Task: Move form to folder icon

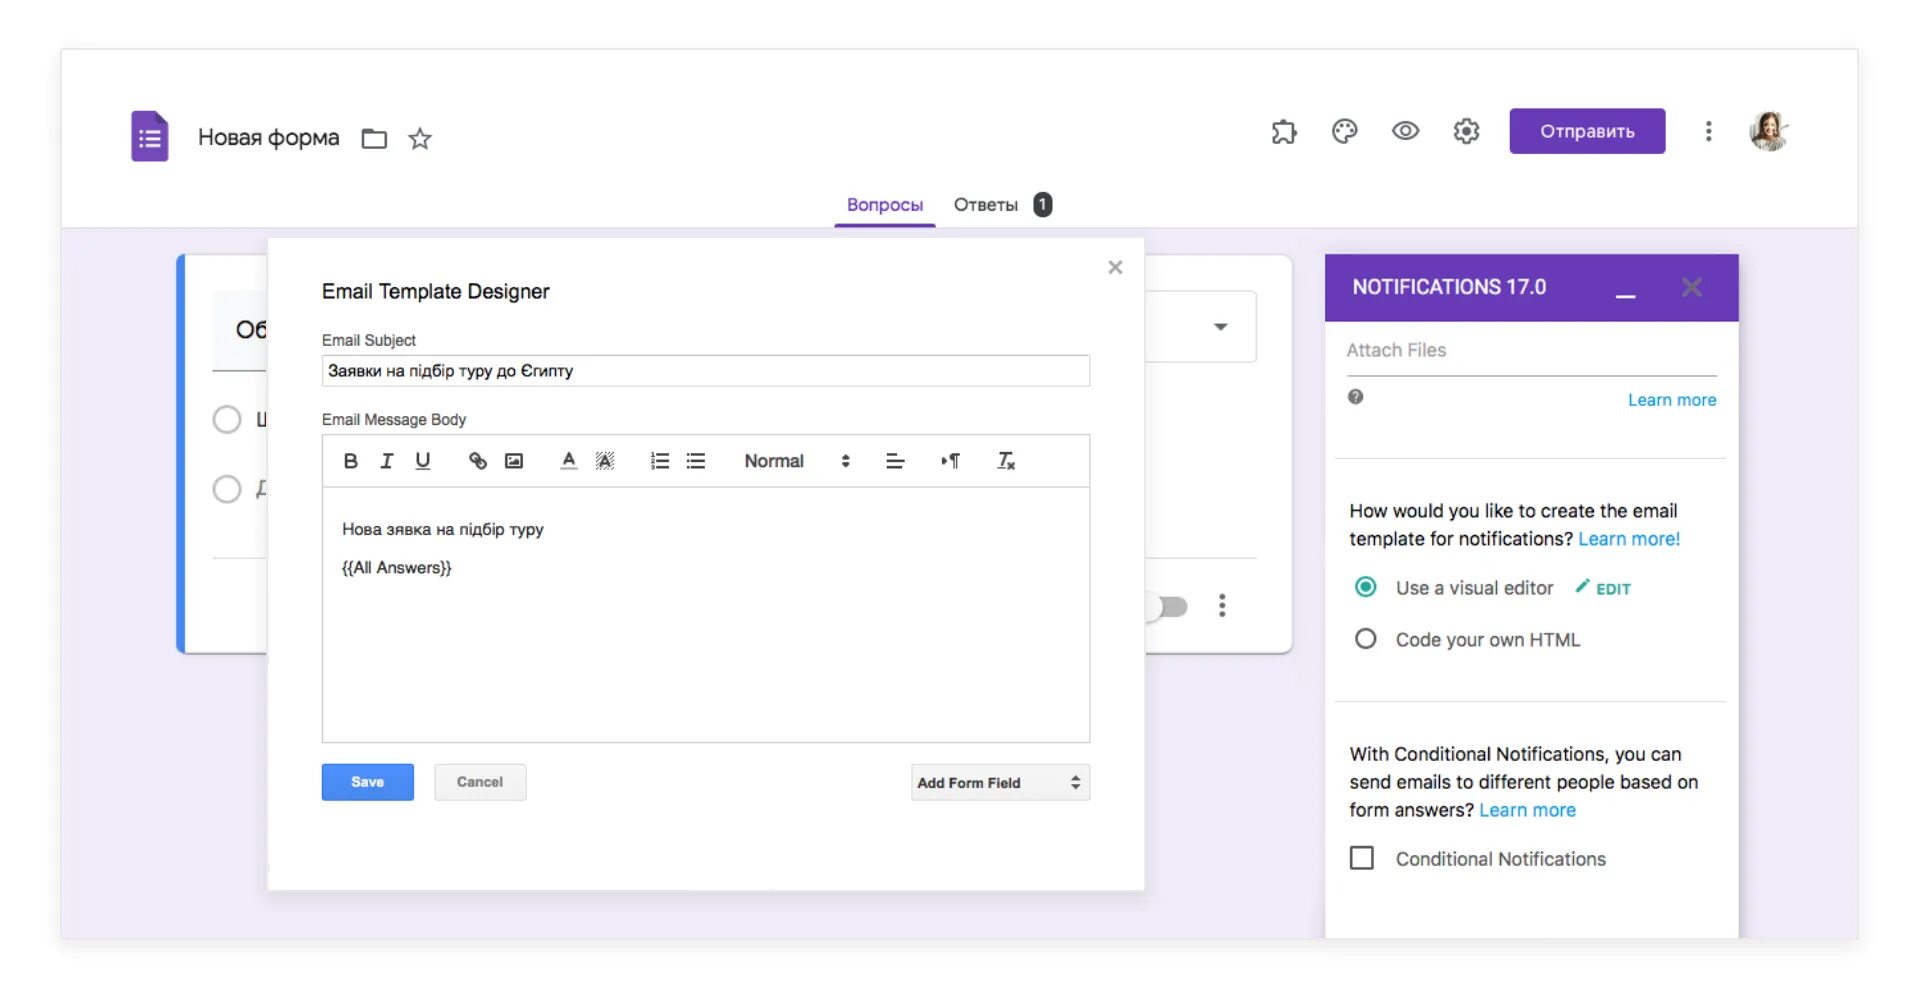Action: 374,138
